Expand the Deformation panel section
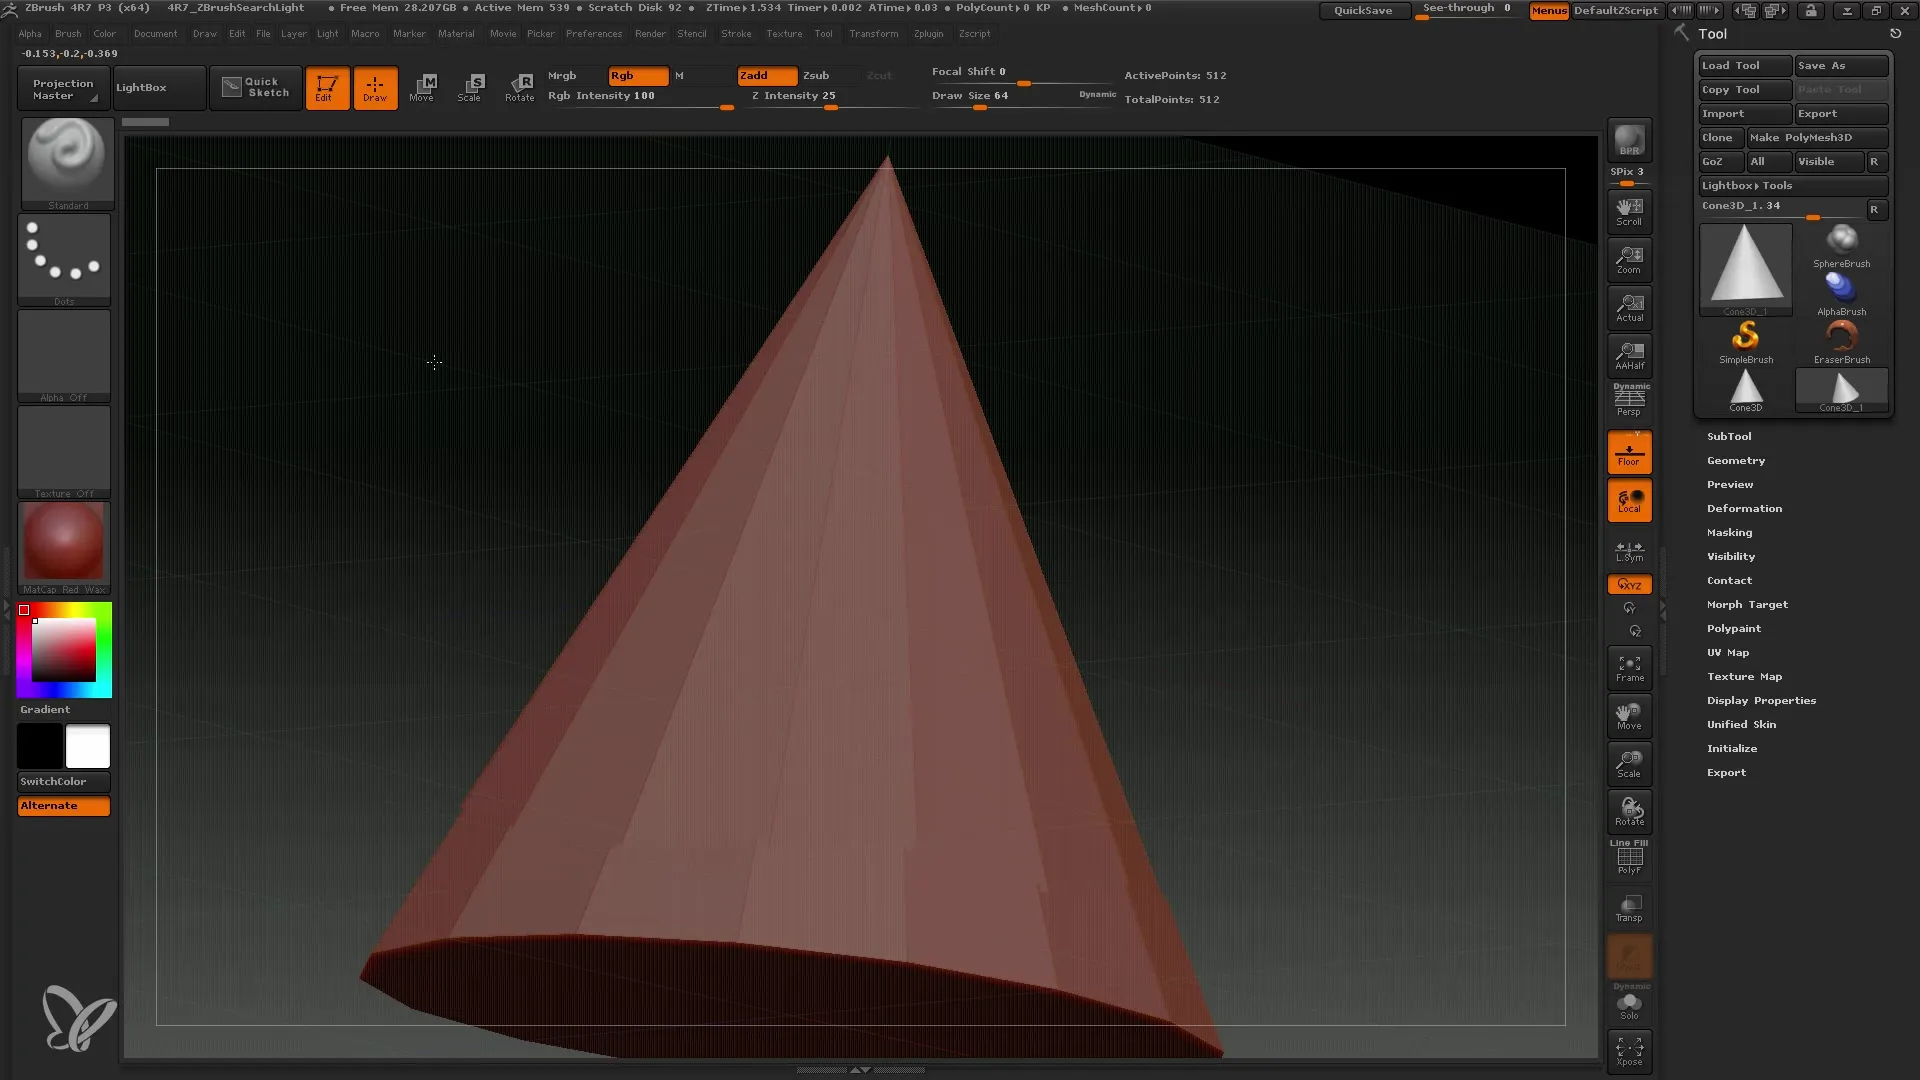 tap(1745, 508)
